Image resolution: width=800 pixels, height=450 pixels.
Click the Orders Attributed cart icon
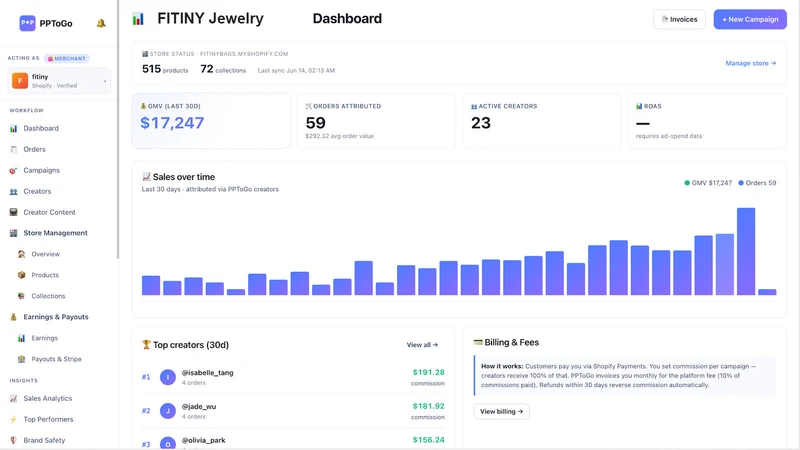(308, 106)
